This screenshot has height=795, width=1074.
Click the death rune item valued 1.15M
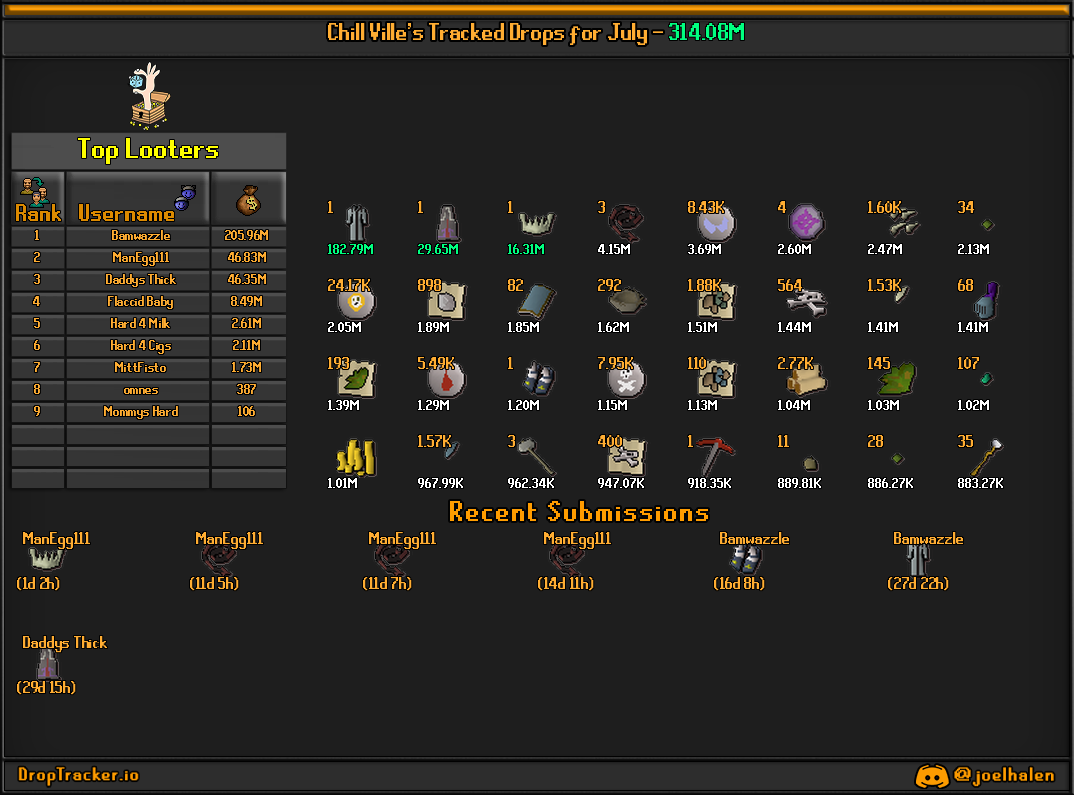pos(626,380)
